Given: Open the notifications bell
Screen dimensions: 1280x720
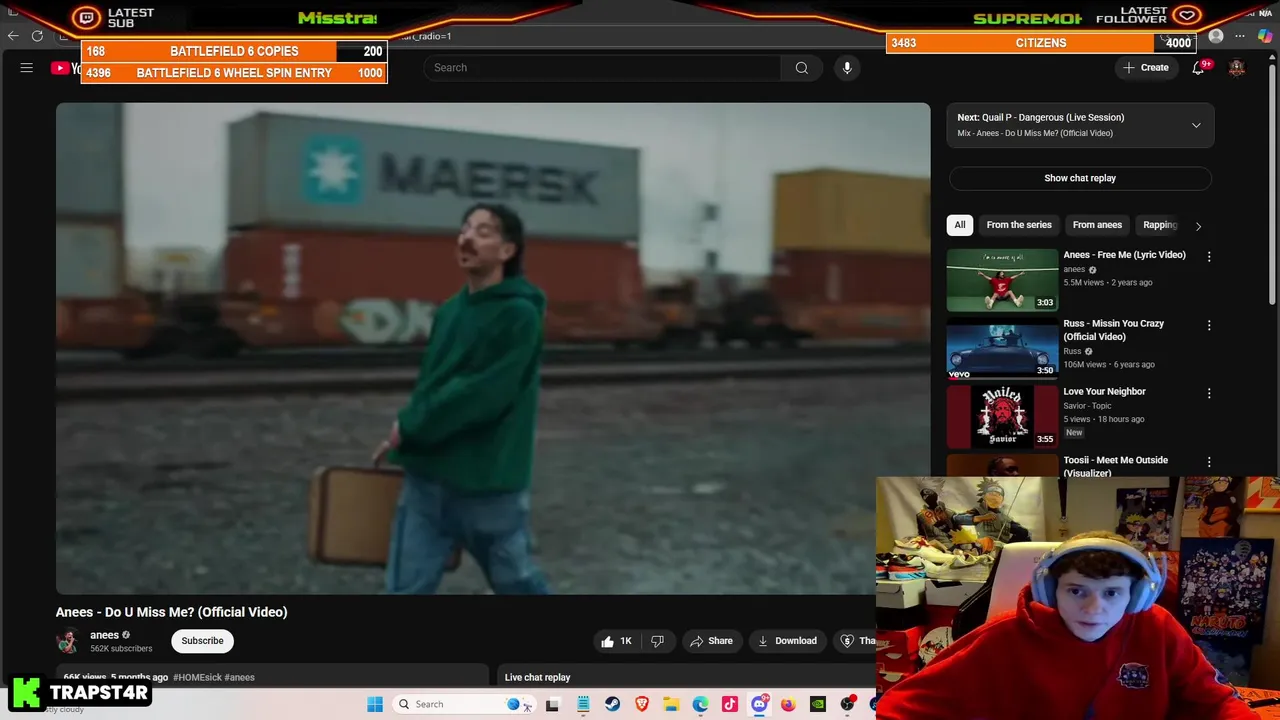Looking at the screenshot, I should pyautogui.click(x=1198, y=68).
